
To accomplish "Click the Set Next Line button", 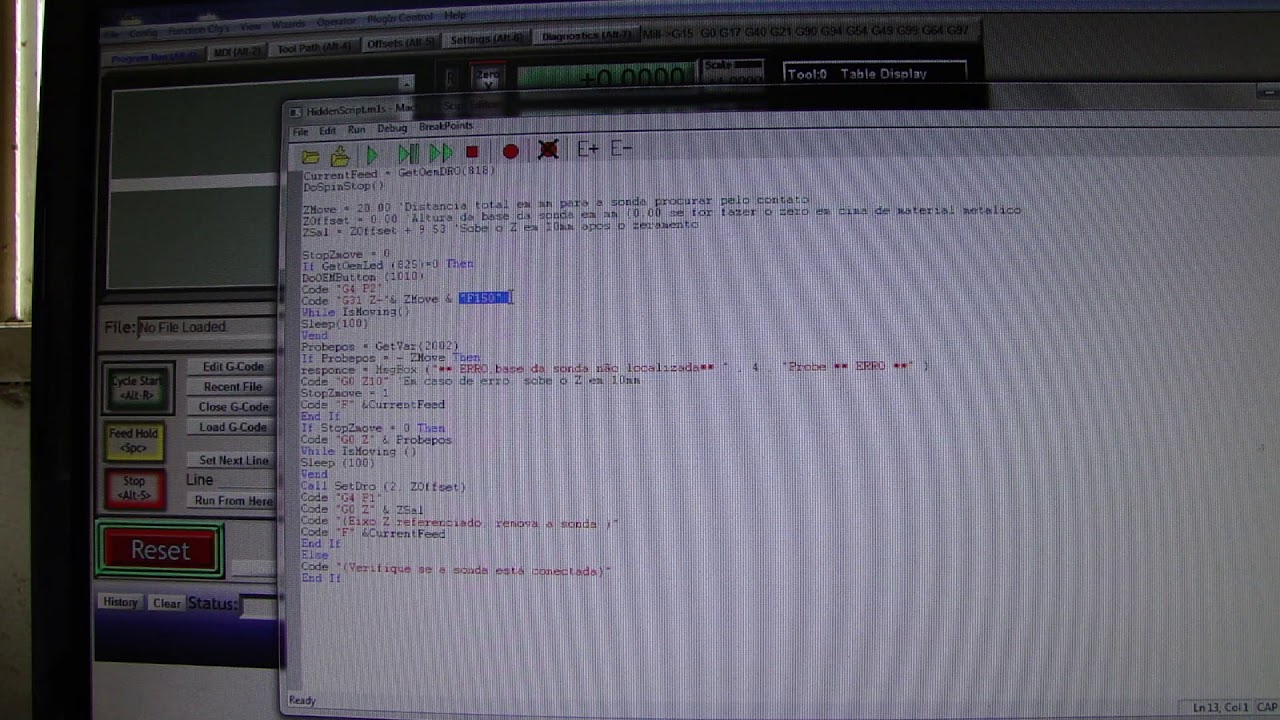I will (233, 460).
